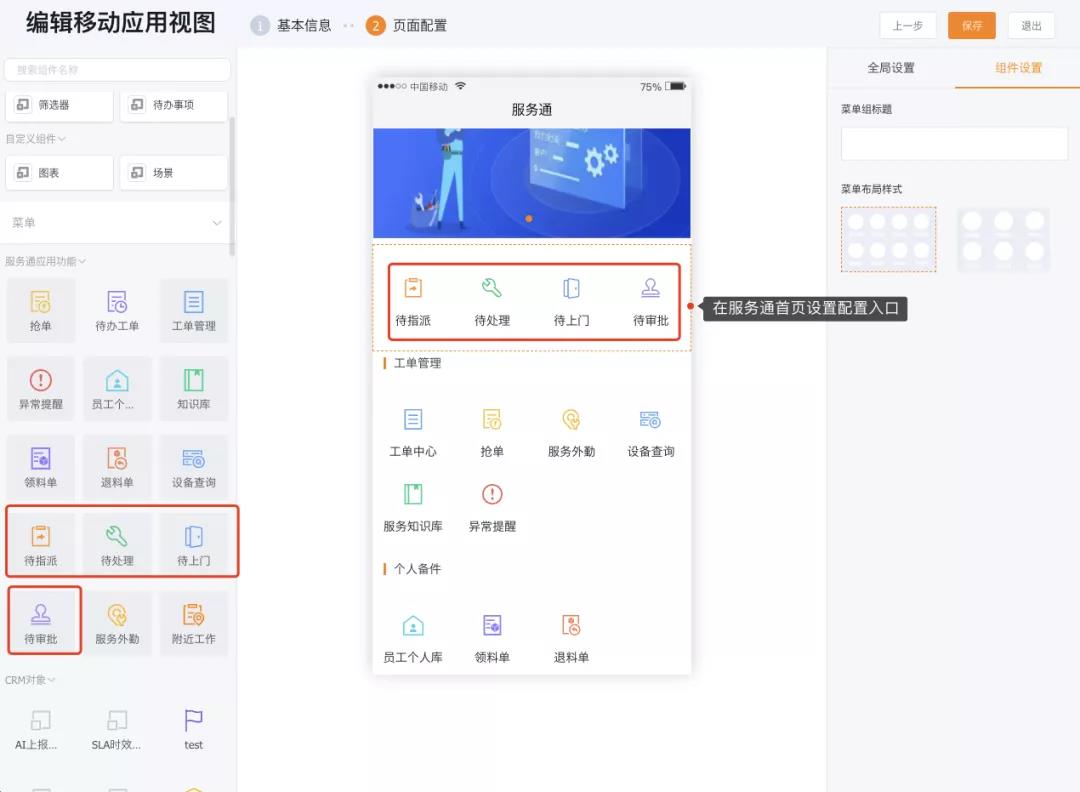Select the 服务外勤 component in left palette
This screenshot has width=1080, height=792.
[117, 623]
